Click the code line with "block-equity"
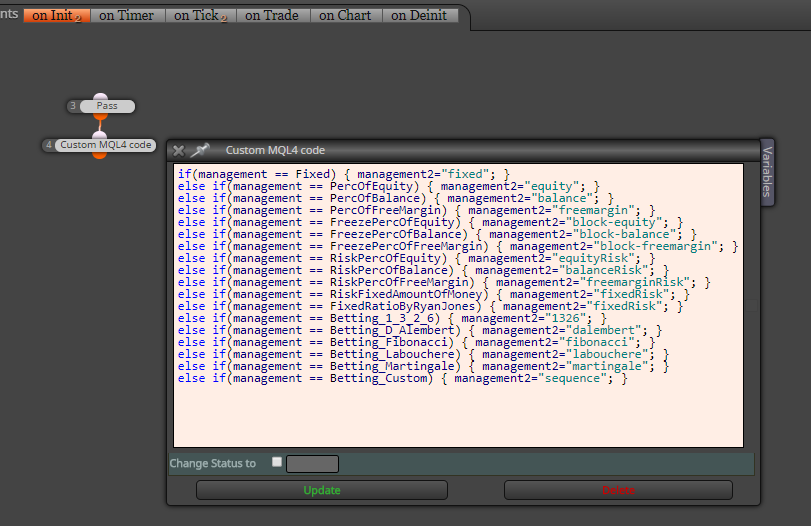The height and width of the screenshot is (526, 811). [431, 222]
